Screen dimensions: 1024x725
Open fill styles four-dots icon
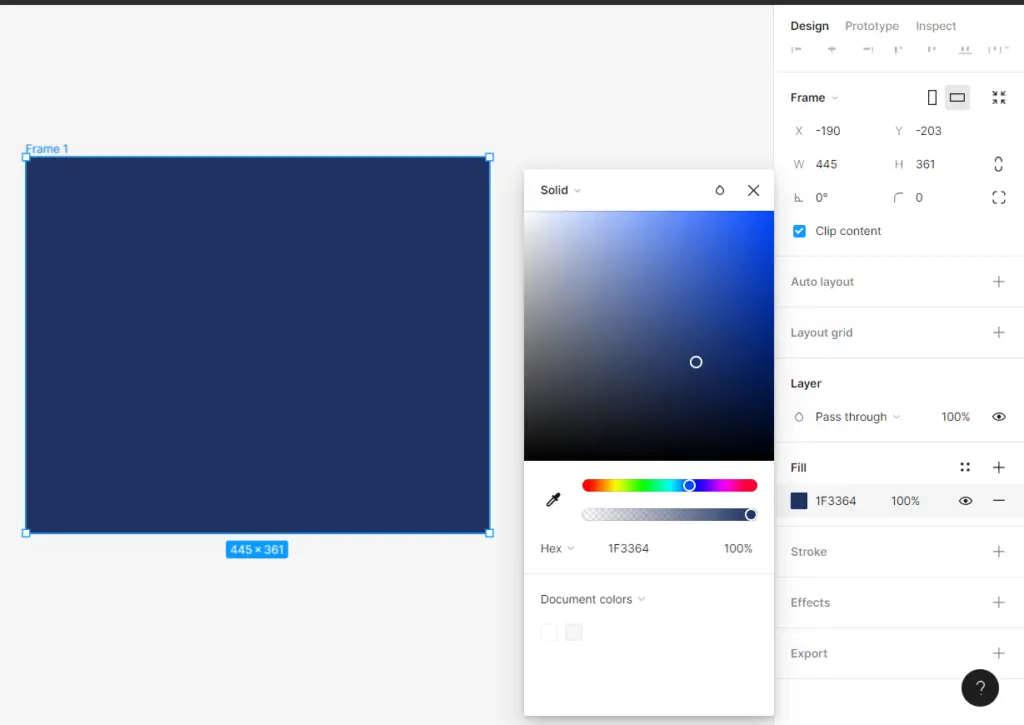point(965,468)
